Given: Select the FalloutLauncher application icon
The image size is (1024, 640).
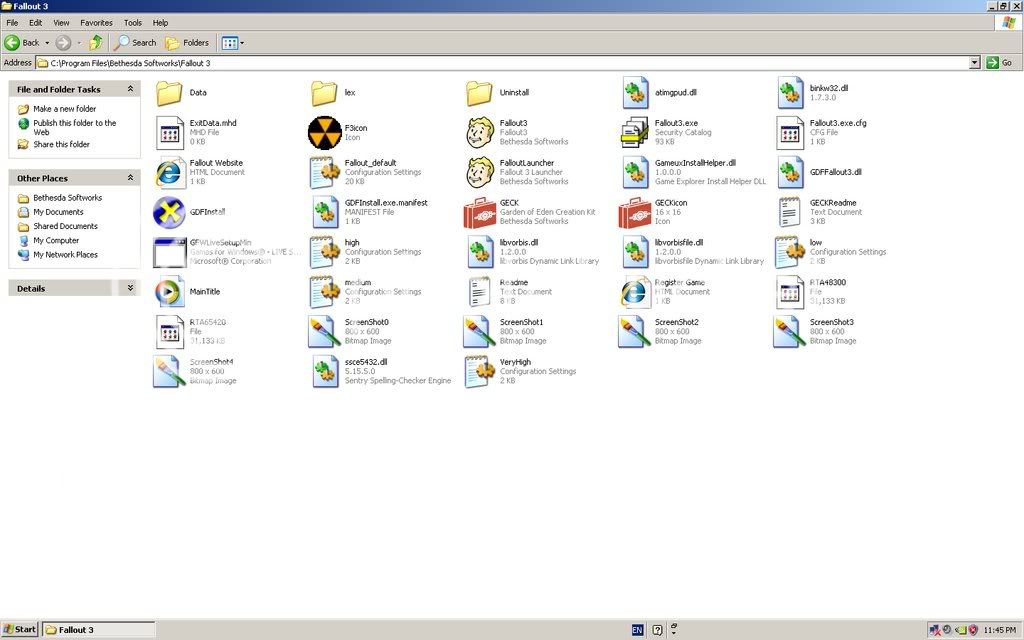Looking at the screenshot, I should pos(480,171).
